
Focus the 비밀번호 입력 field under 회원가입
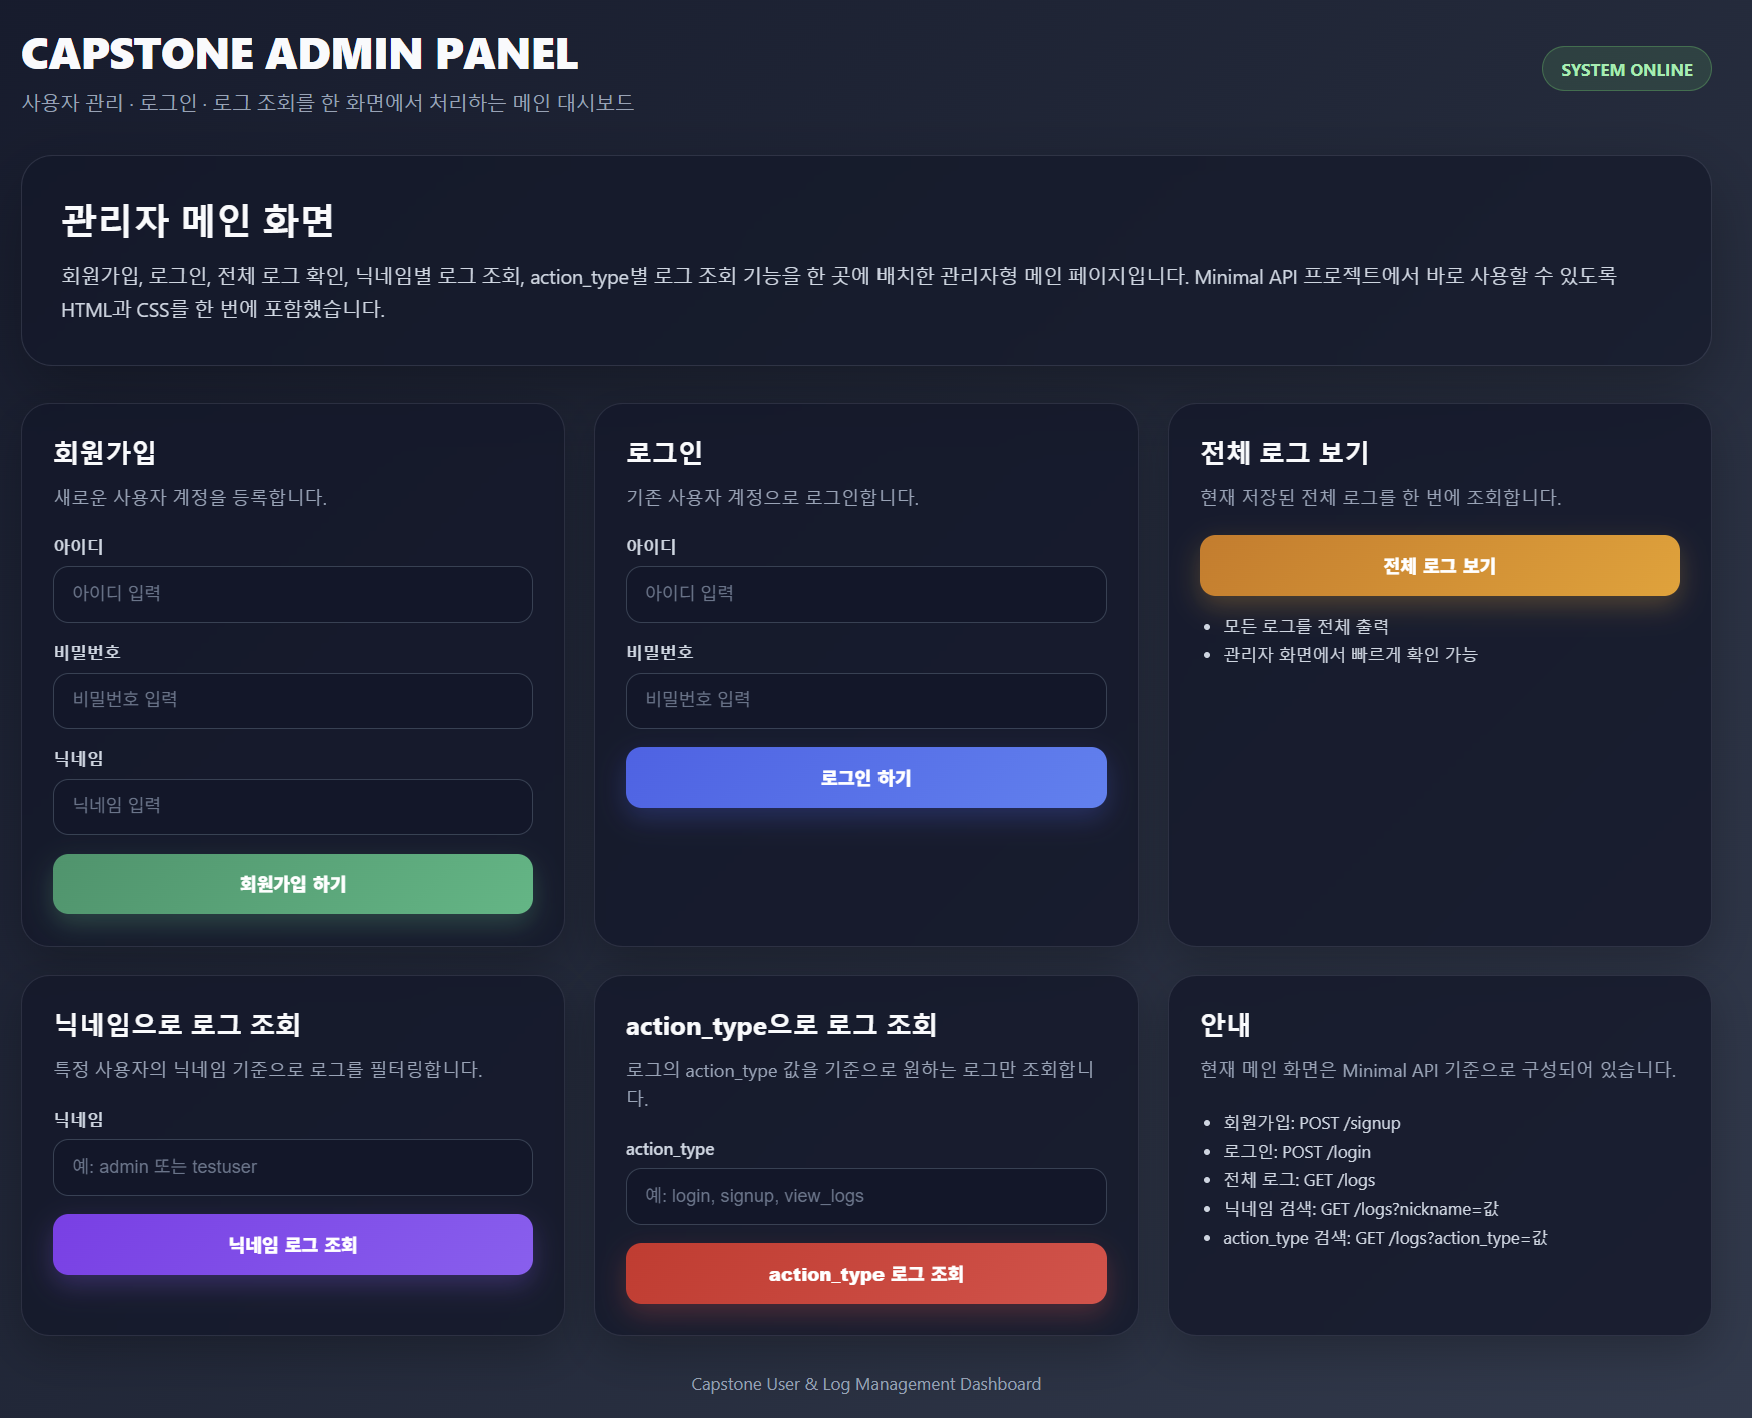point(292,701)
